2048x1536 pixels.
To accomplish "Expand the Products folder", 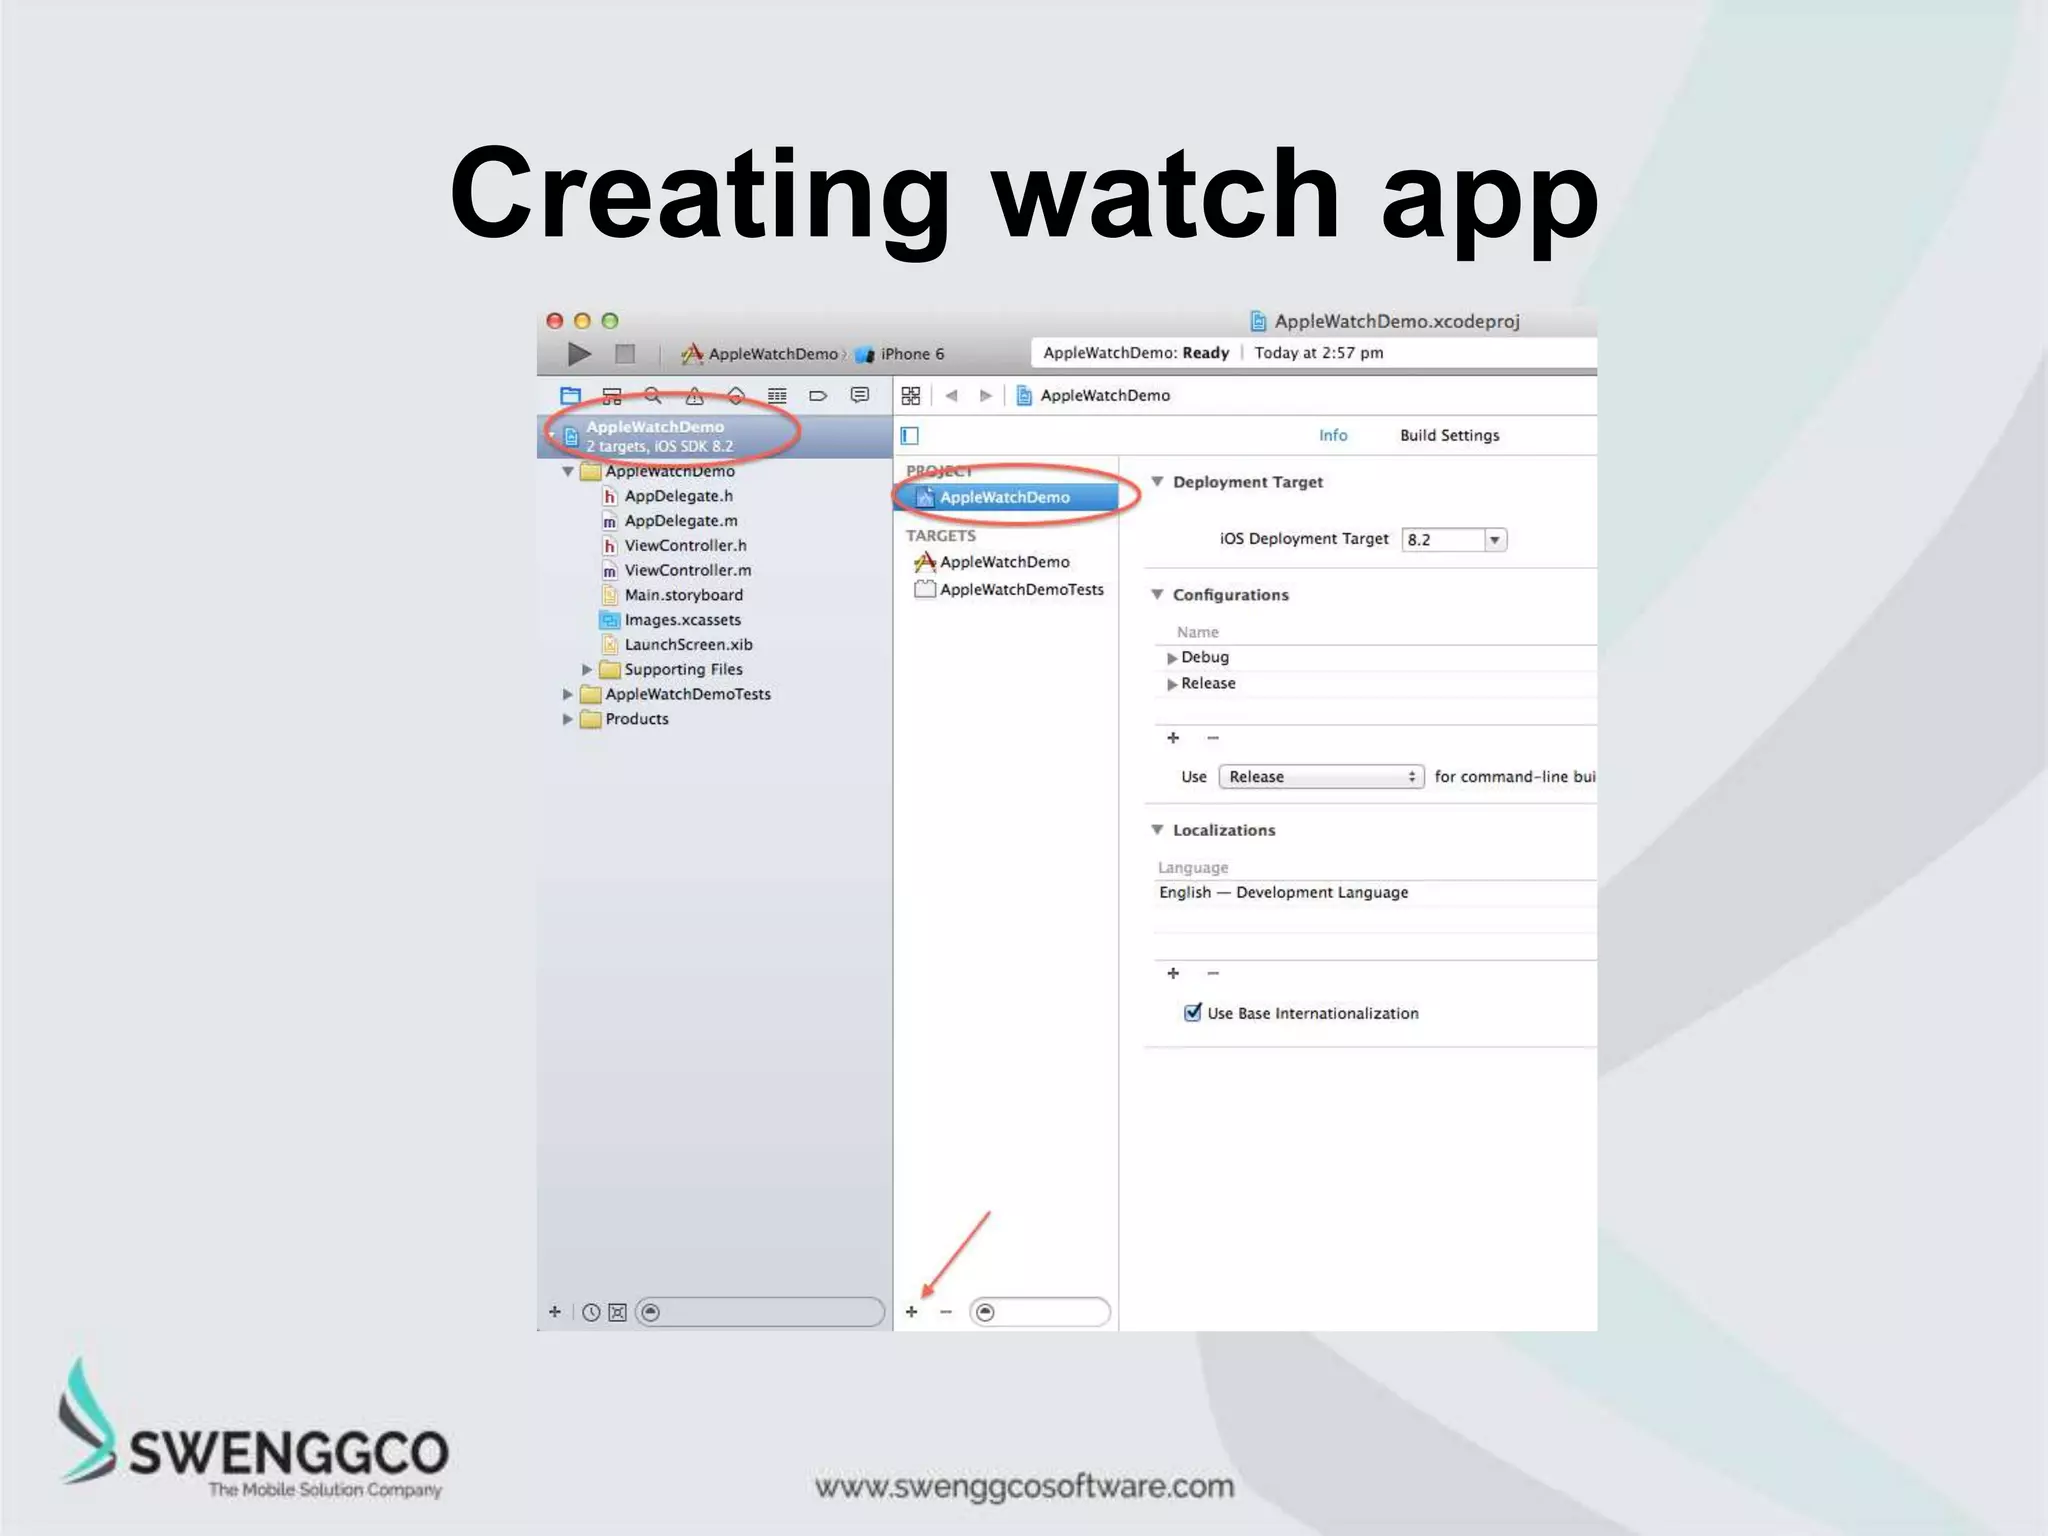I will 567,719.
